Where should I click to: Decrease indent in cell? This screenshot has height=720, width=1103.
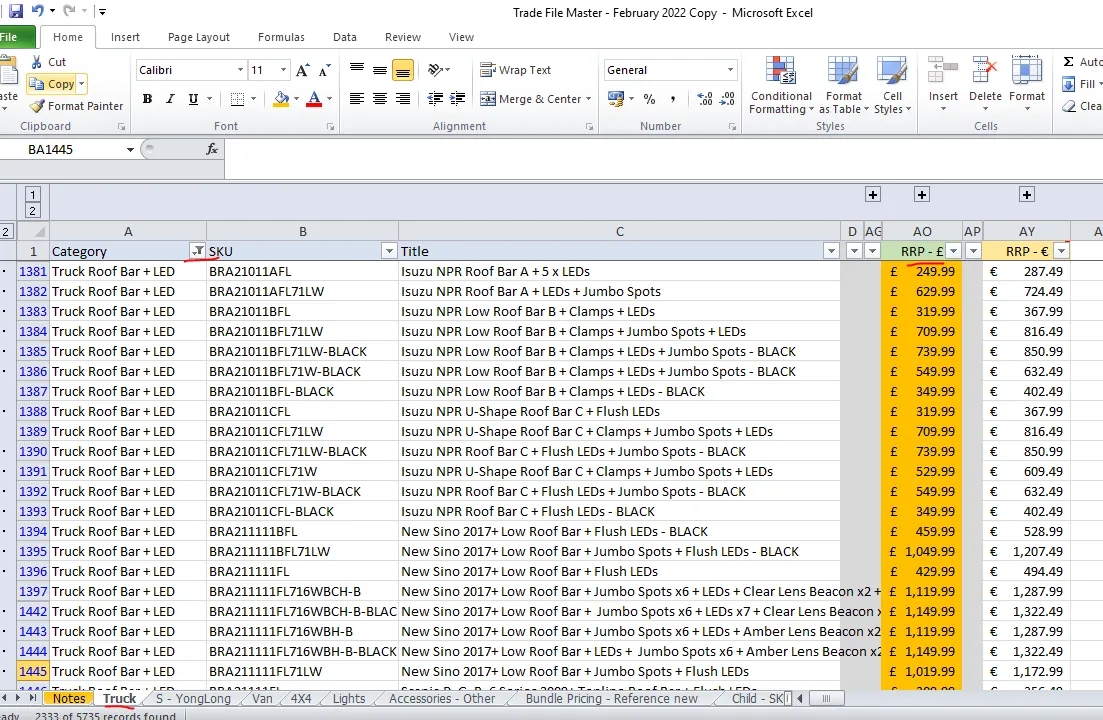coord(435,99)
